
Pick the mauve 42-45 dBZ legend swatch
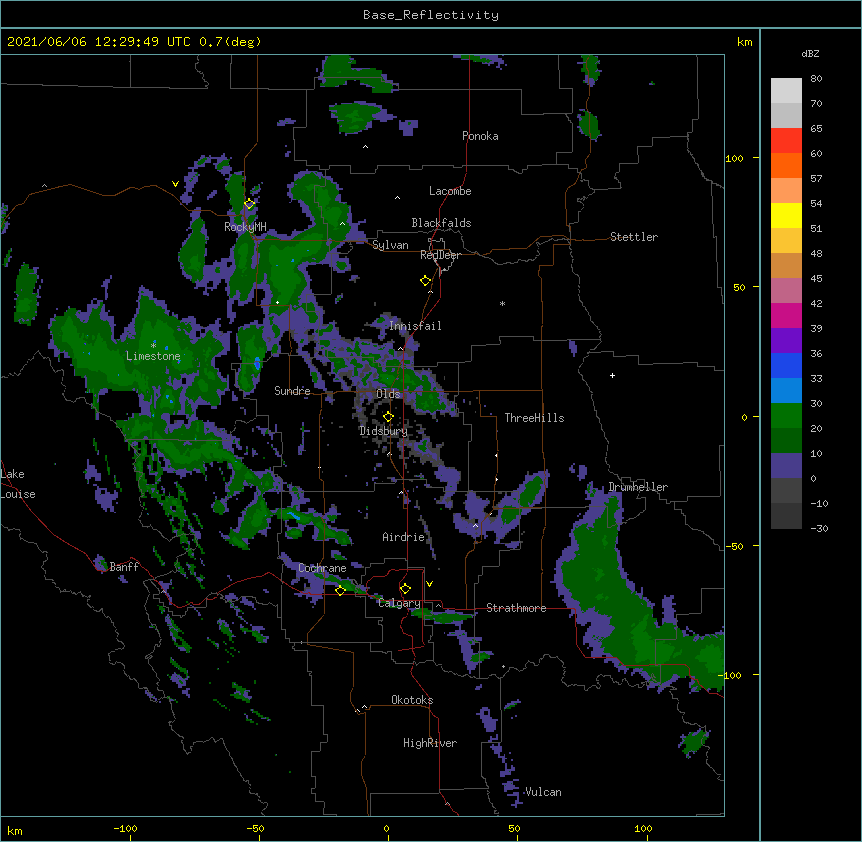[x=786, y=291]
